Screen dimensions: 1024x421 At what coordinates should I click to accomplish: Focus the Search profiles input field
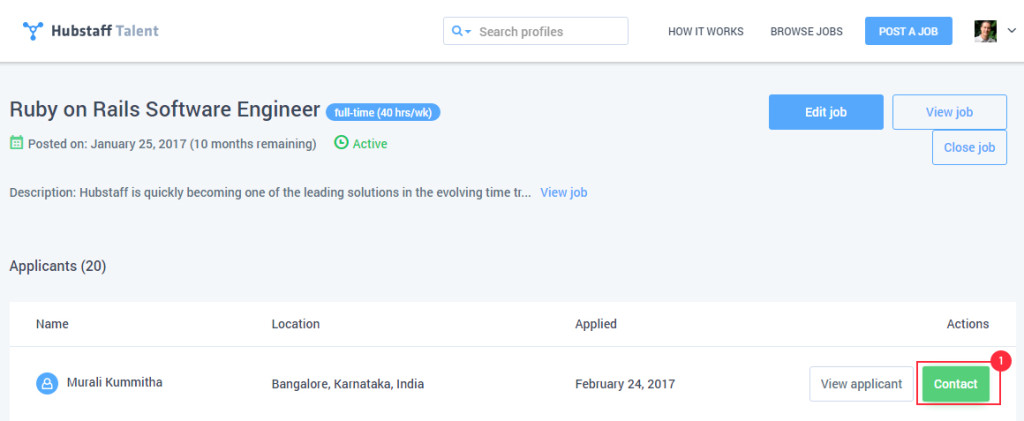(x=548, y=31)
